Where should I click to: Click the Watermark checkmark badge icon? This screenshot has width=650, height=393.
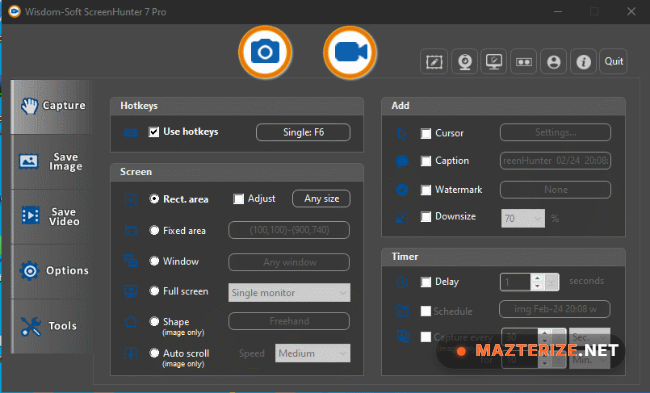tap(402, 189)
